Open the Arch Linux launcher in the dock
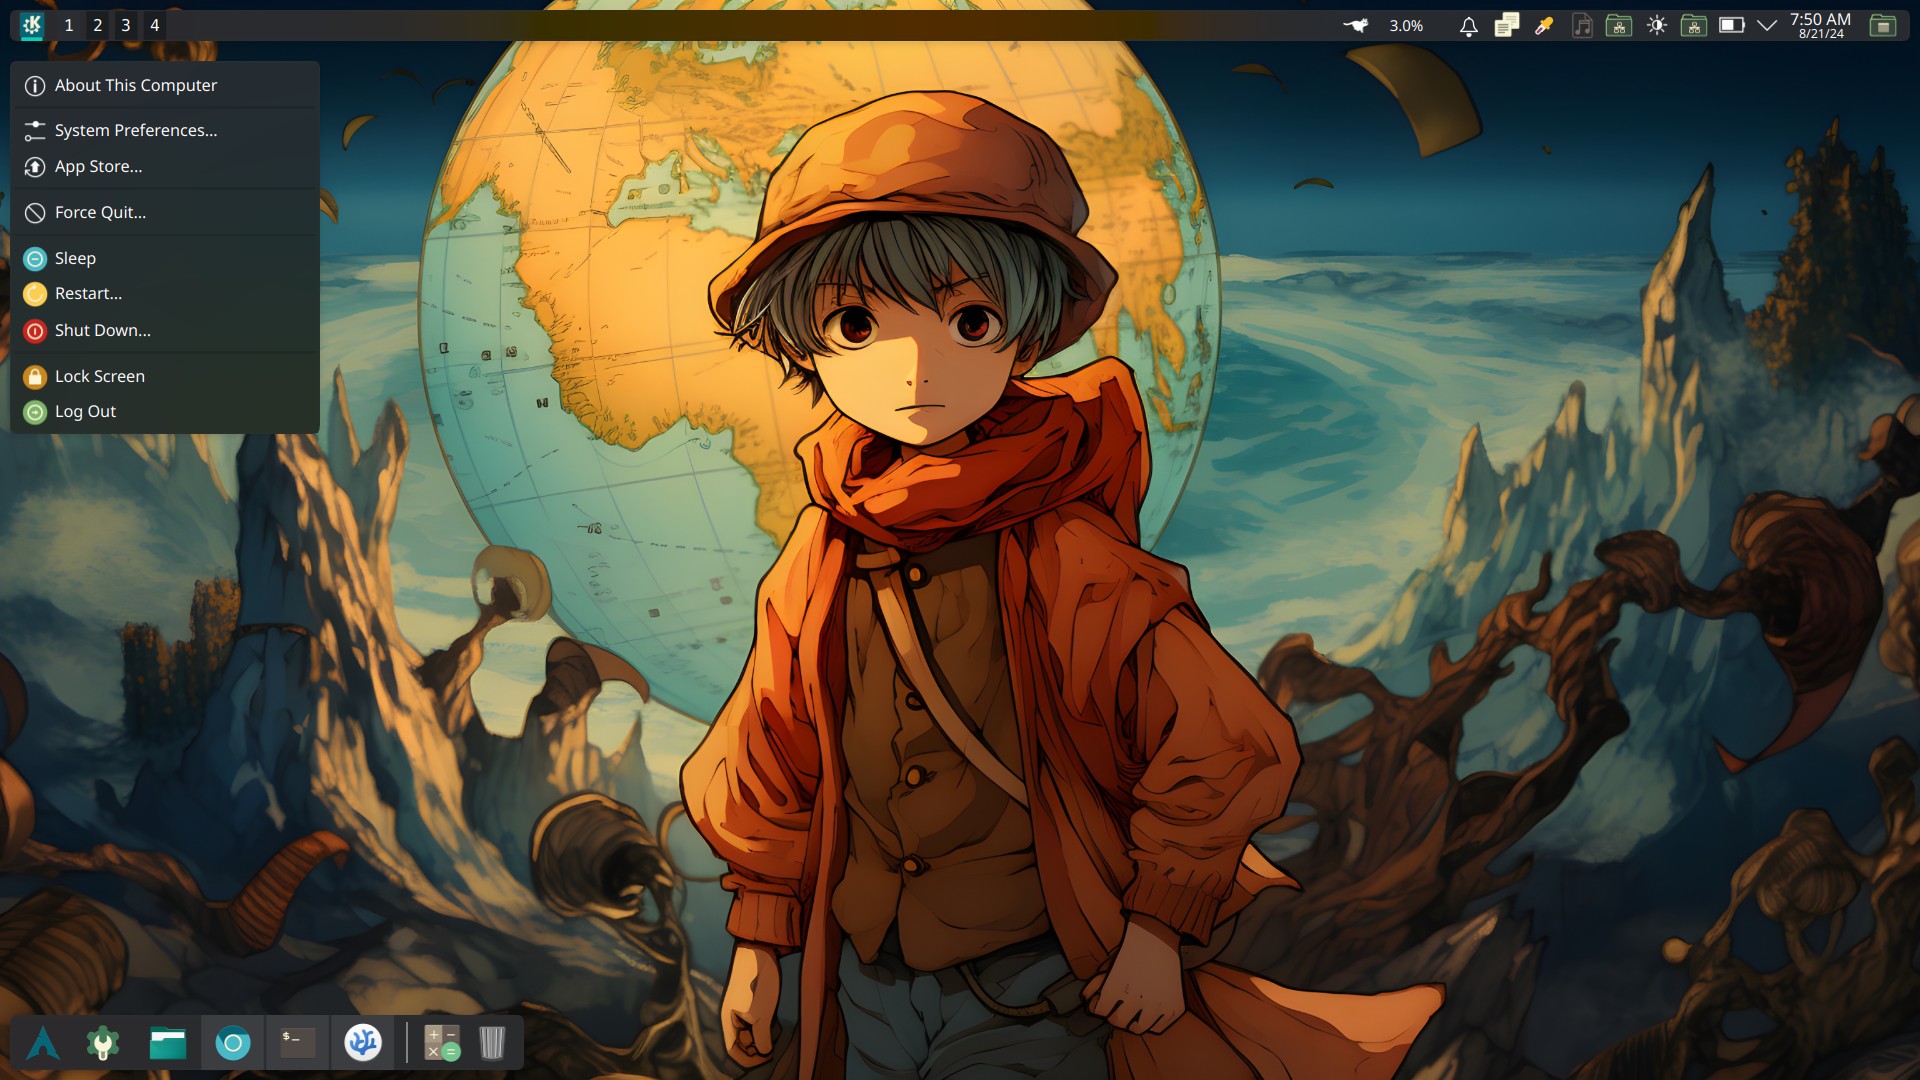1920x1080 pixels. 42,1043
